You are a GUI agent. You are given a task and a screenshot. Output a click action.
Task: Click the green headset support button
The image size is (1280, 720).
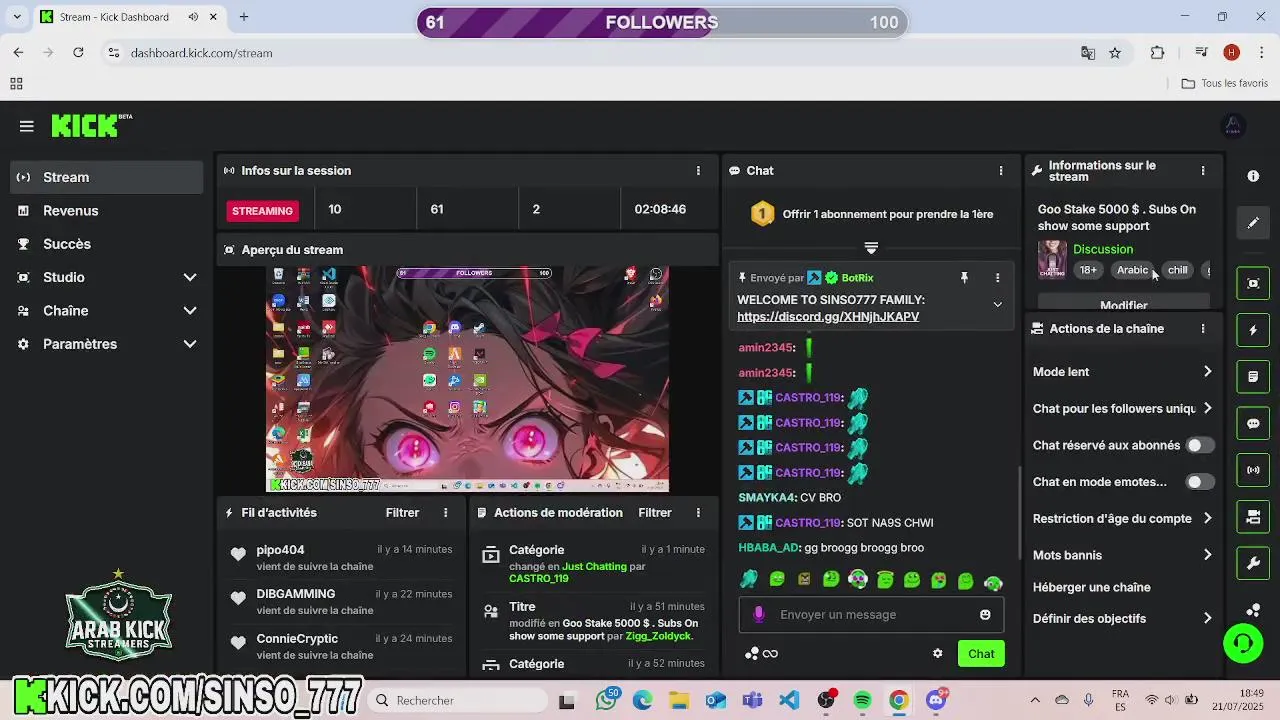(1243, 643)
